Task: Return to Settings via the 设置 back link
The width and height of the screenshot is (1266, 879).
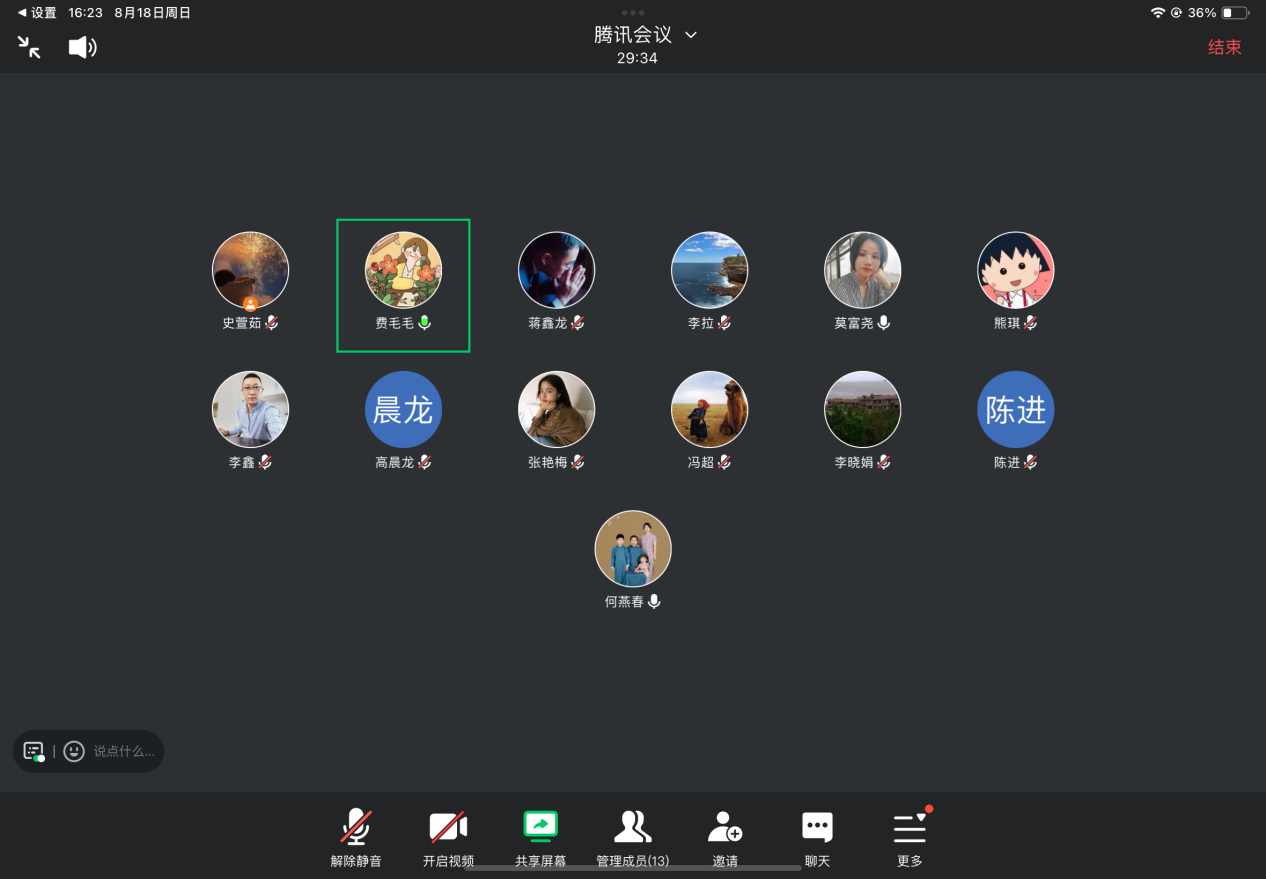Action: tap(37, 13)
